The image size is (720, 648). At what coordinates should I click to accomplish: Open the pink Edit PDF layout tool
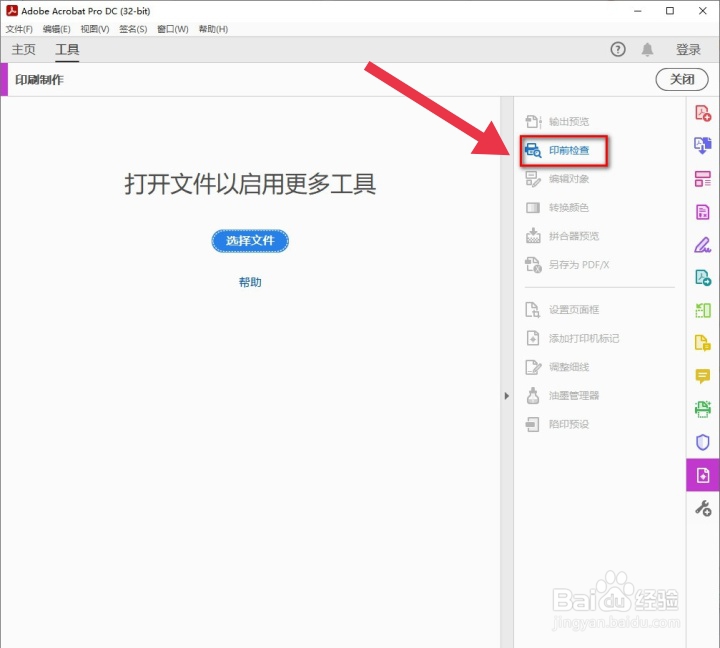(x=703, y=179)
